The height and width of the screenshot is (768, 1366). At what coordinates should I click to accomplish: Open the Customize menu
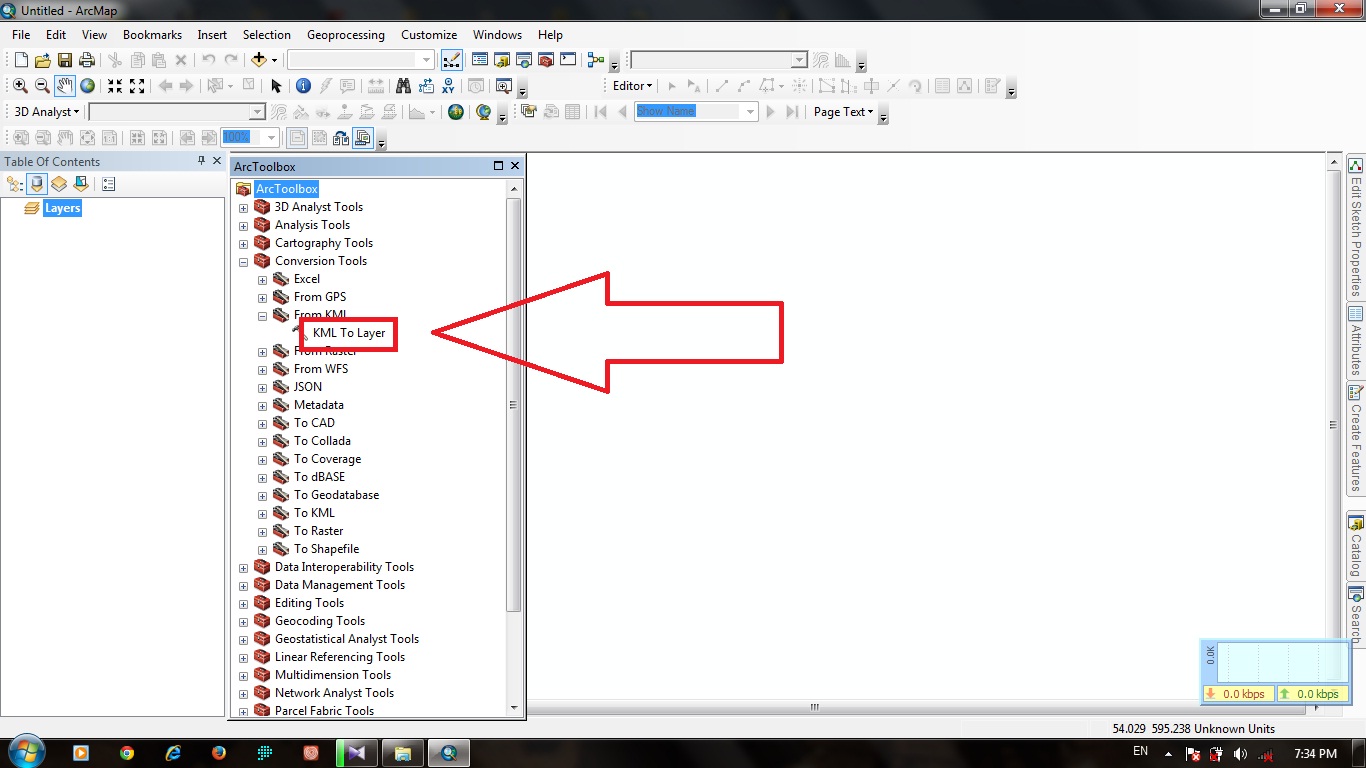[x=429, y=34]
